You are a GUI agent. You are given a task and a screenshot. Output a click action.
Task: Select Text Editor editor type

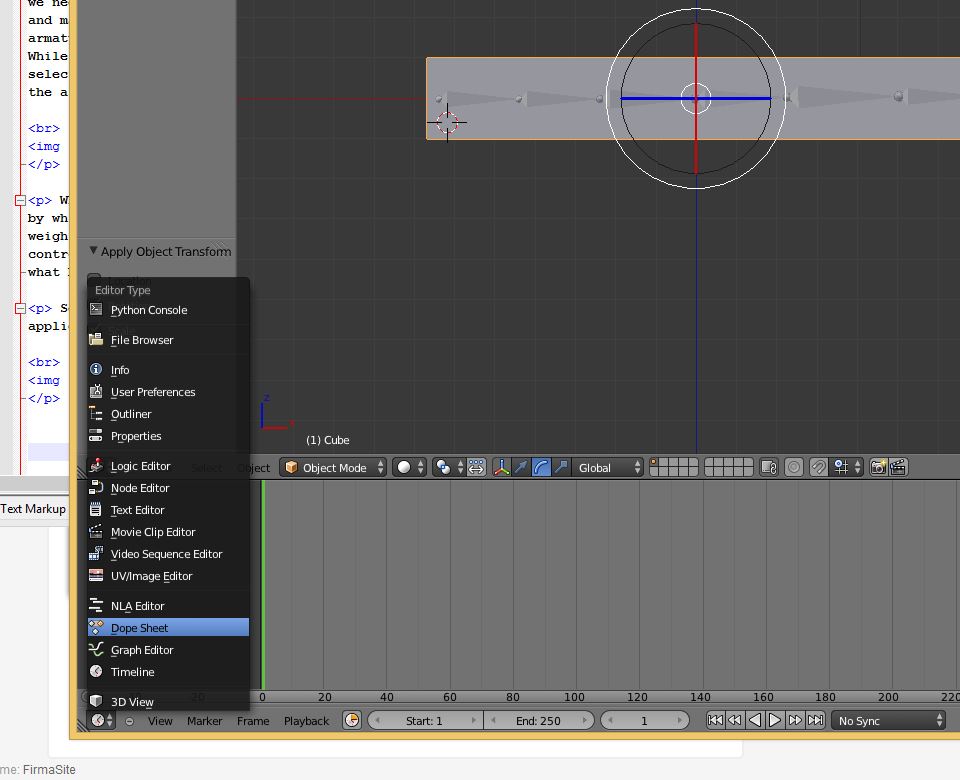168,510
